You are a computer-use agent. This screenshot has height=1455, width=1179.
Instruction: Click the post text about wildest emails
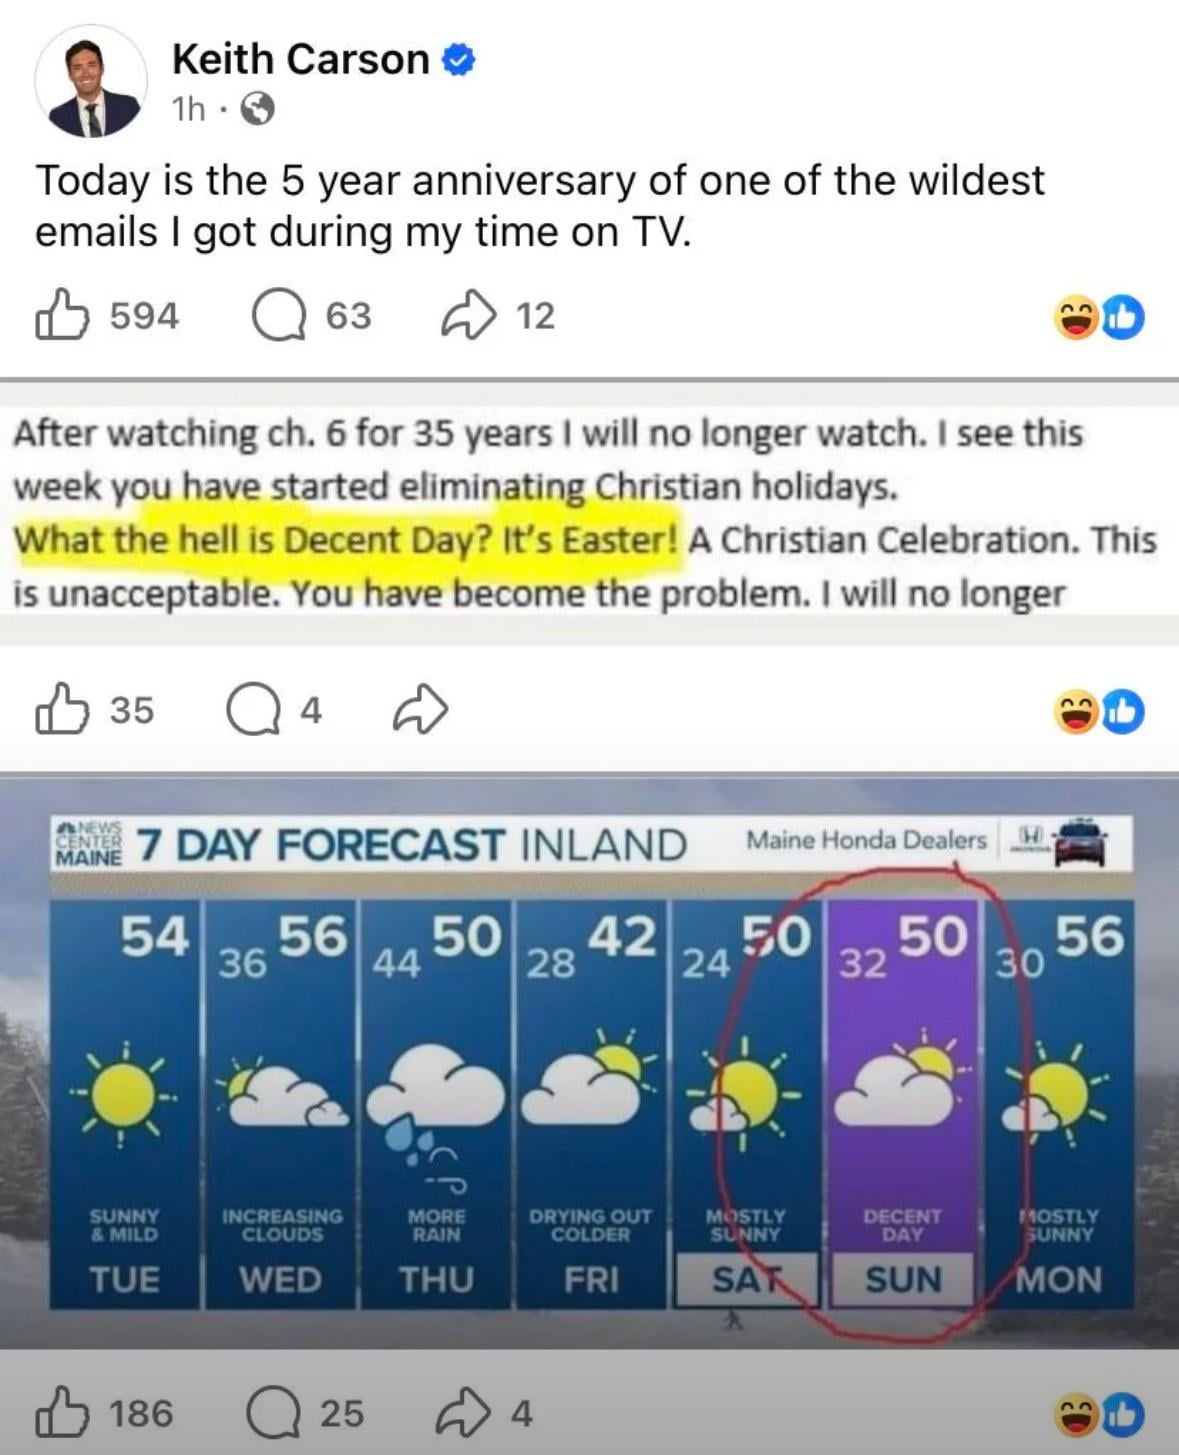tap(540, 205)
